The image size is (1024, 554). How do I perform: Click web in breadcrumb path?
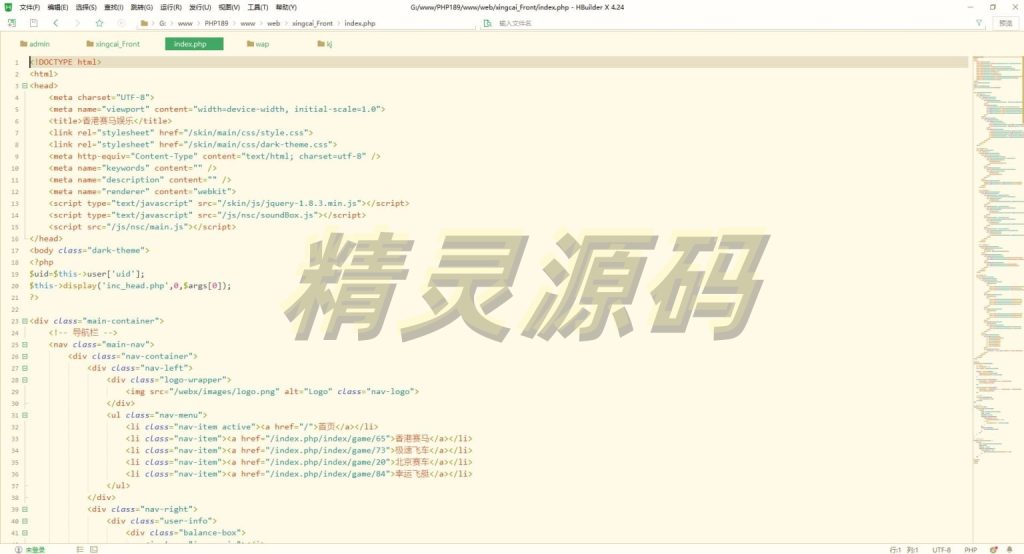point(274,23)
